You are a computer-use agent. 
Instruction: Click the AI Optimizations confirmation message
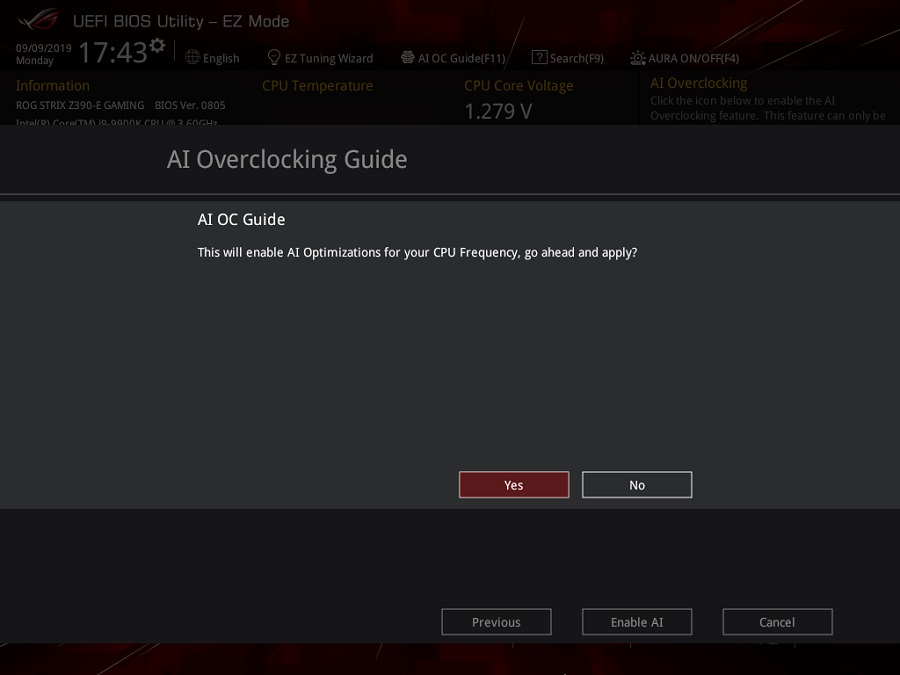(417, 253)
